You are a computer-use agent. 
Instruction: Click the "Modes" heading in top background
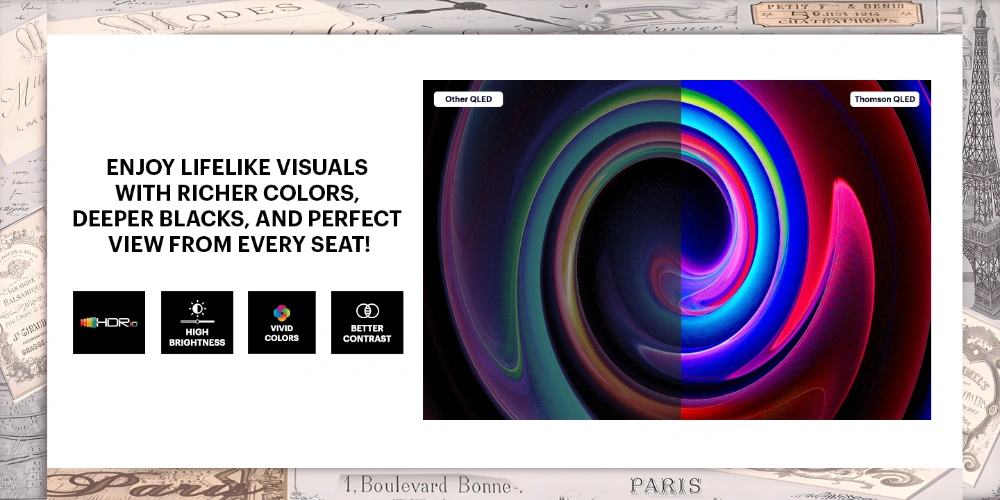point(230,16)
